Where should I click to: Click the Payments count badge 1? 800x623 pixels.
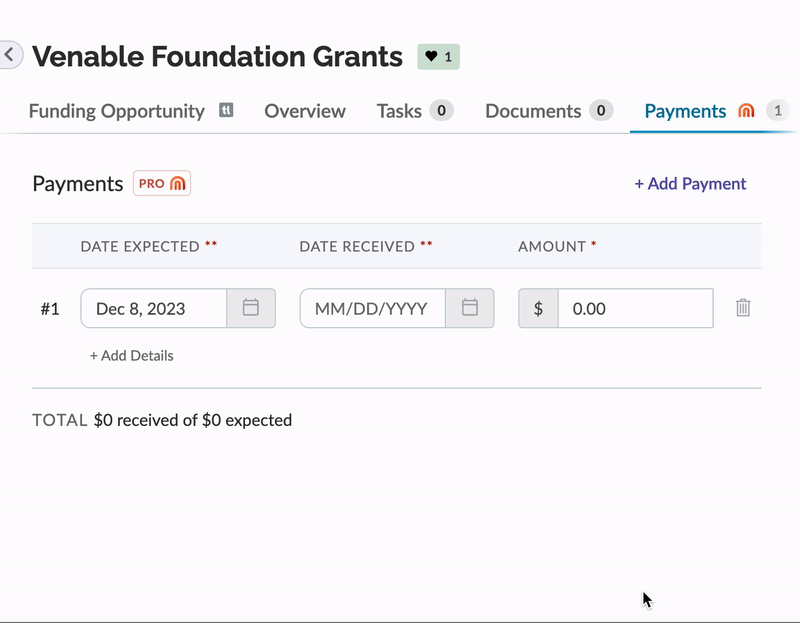tap(778, 111)
